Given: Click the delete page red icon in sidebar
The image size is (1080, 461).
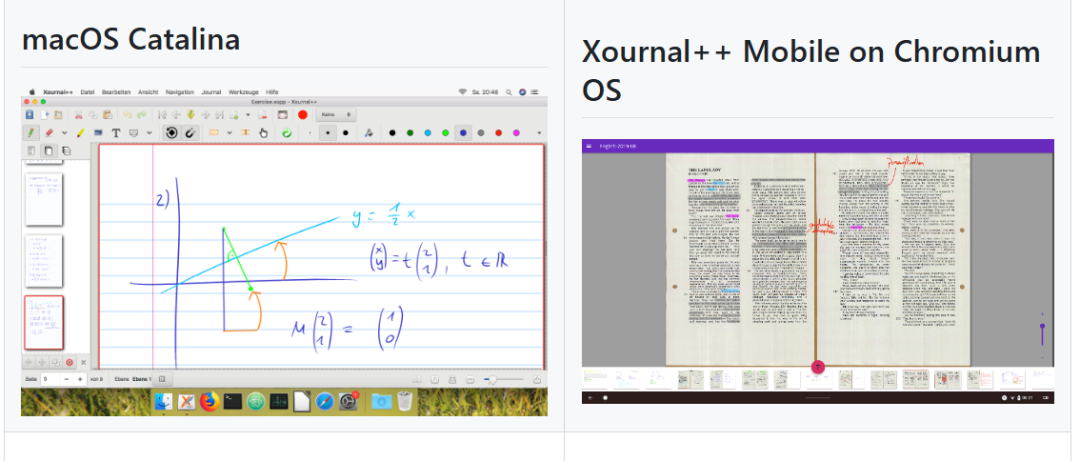Looking at the screenshot, I should pos(69,362).
